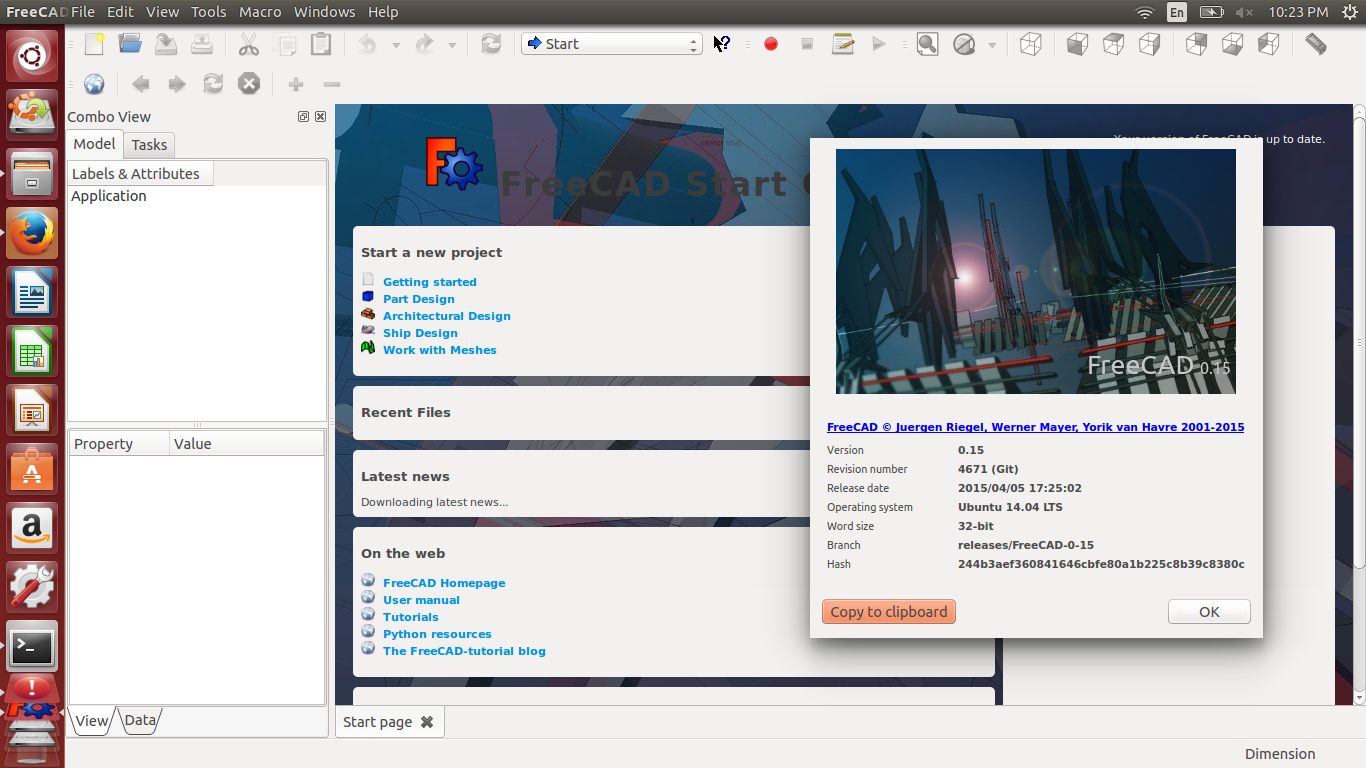Open the Macro menu

(x=259, y=12)
